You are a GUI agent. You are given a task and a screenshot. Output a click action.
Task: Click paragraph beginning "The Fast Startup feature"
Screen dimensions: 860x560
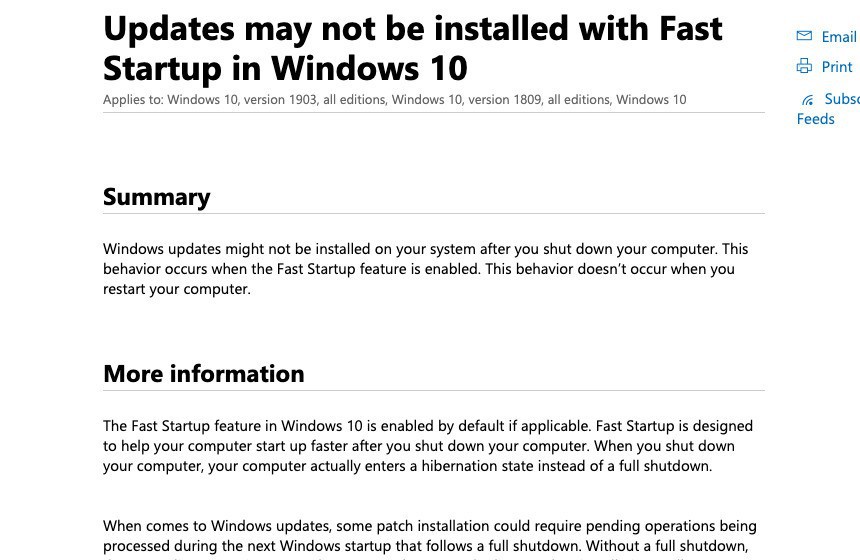427,446
